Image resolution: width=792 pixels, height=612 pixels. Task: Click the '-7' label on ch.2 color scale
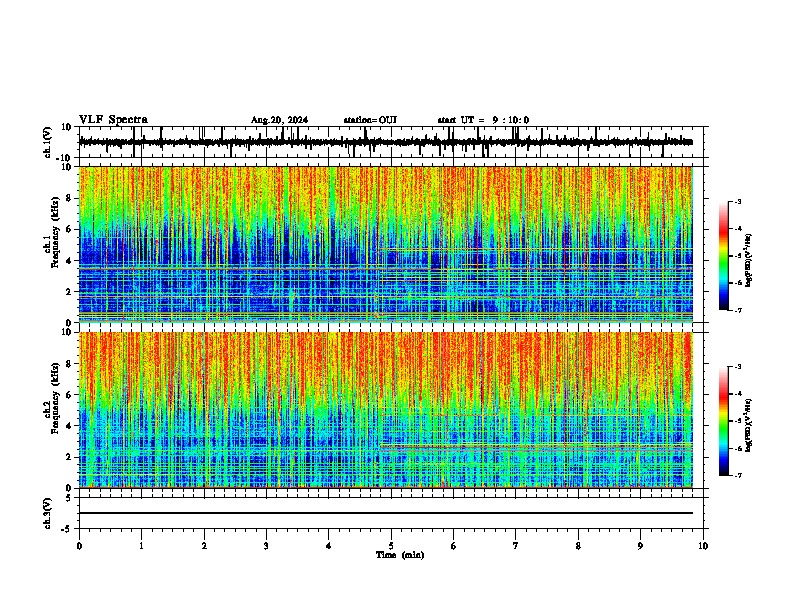tap(737, 476)
